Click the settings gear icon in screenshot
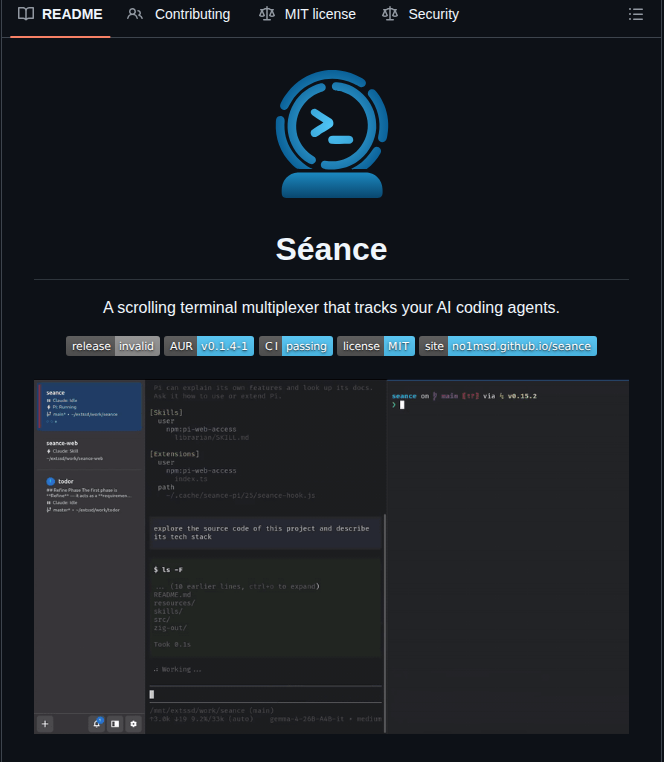The height and width of the screenshot is (762, 664). coord(134,724)
